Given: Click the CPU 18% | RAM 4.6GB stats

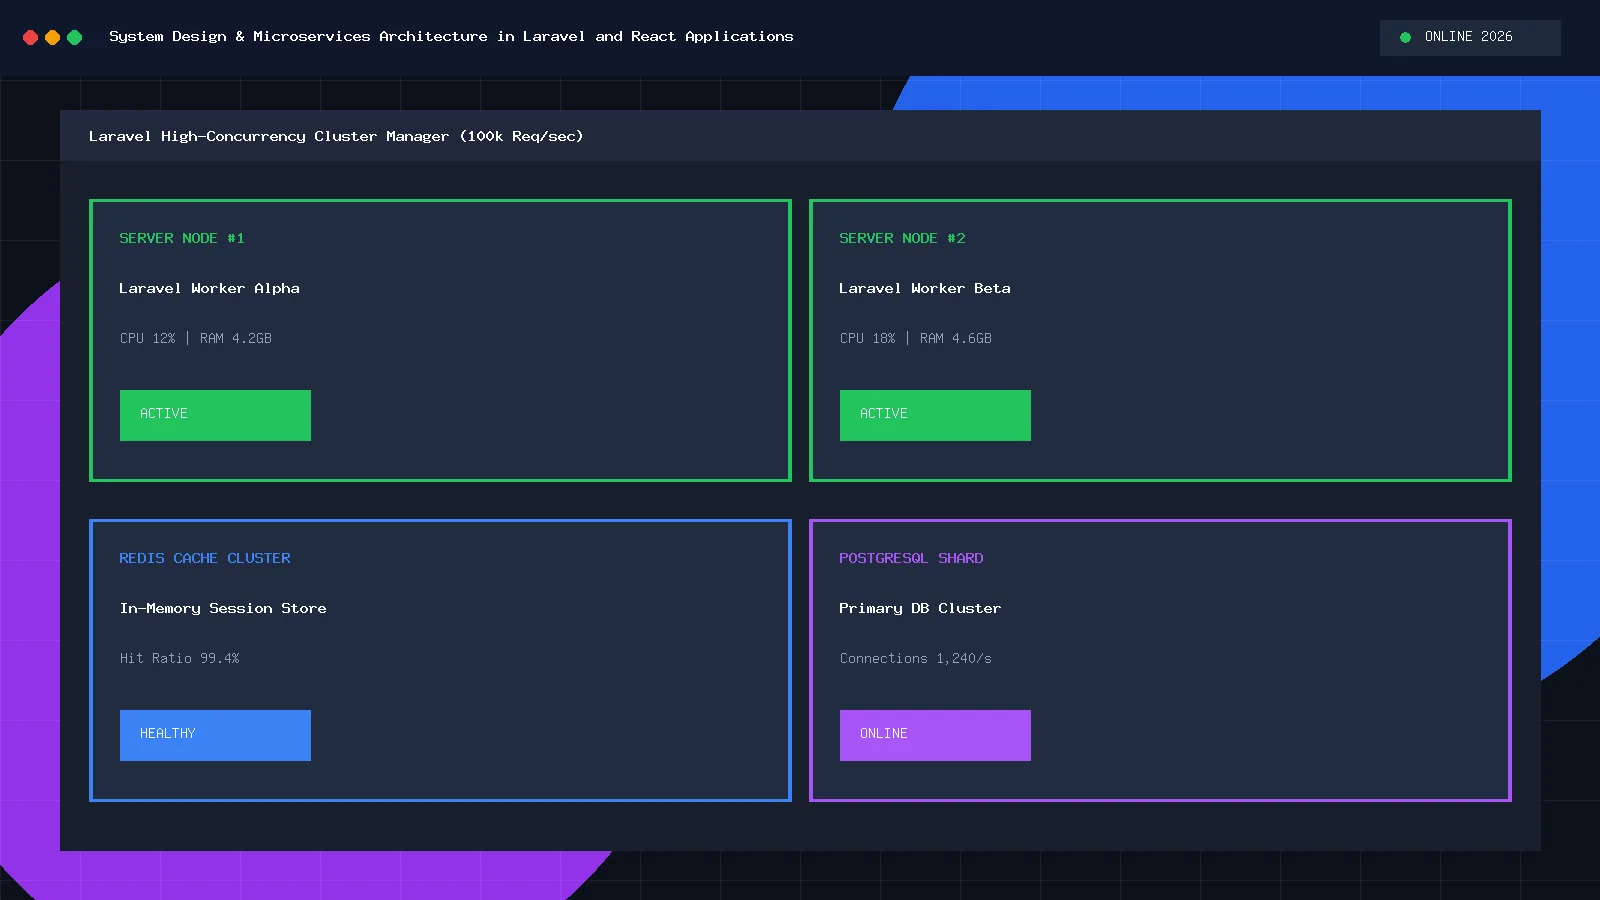Looking at the screenshot, I should pos(916,338).
